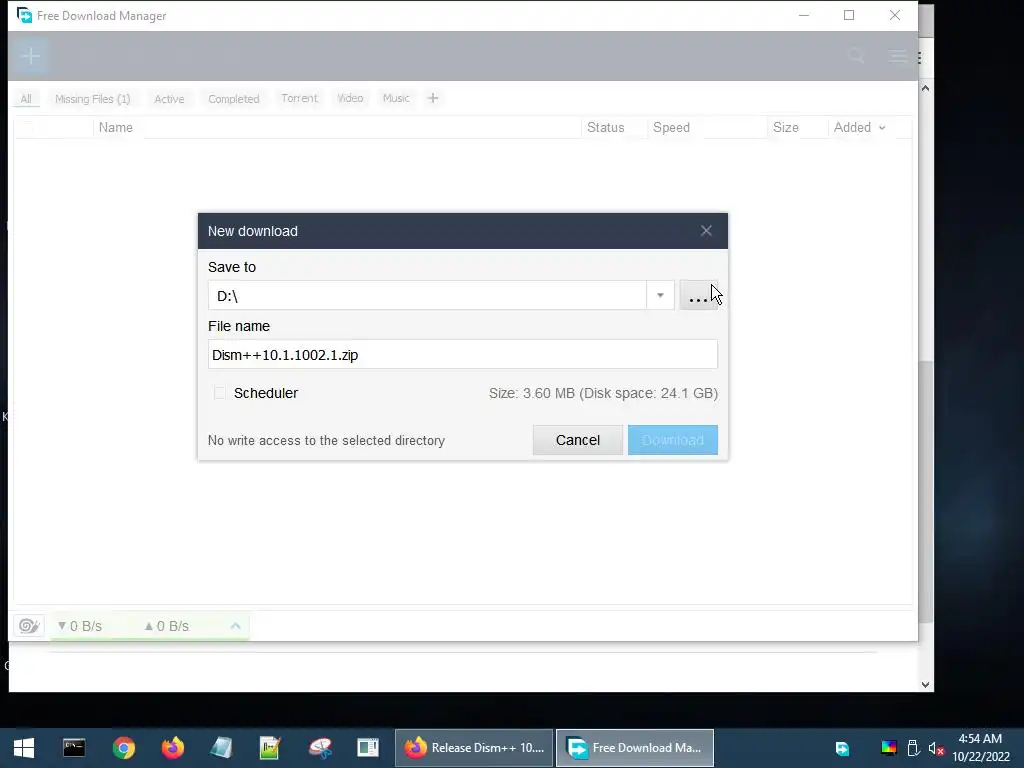Open the green chart taskbar app icon

click(270, 748)
